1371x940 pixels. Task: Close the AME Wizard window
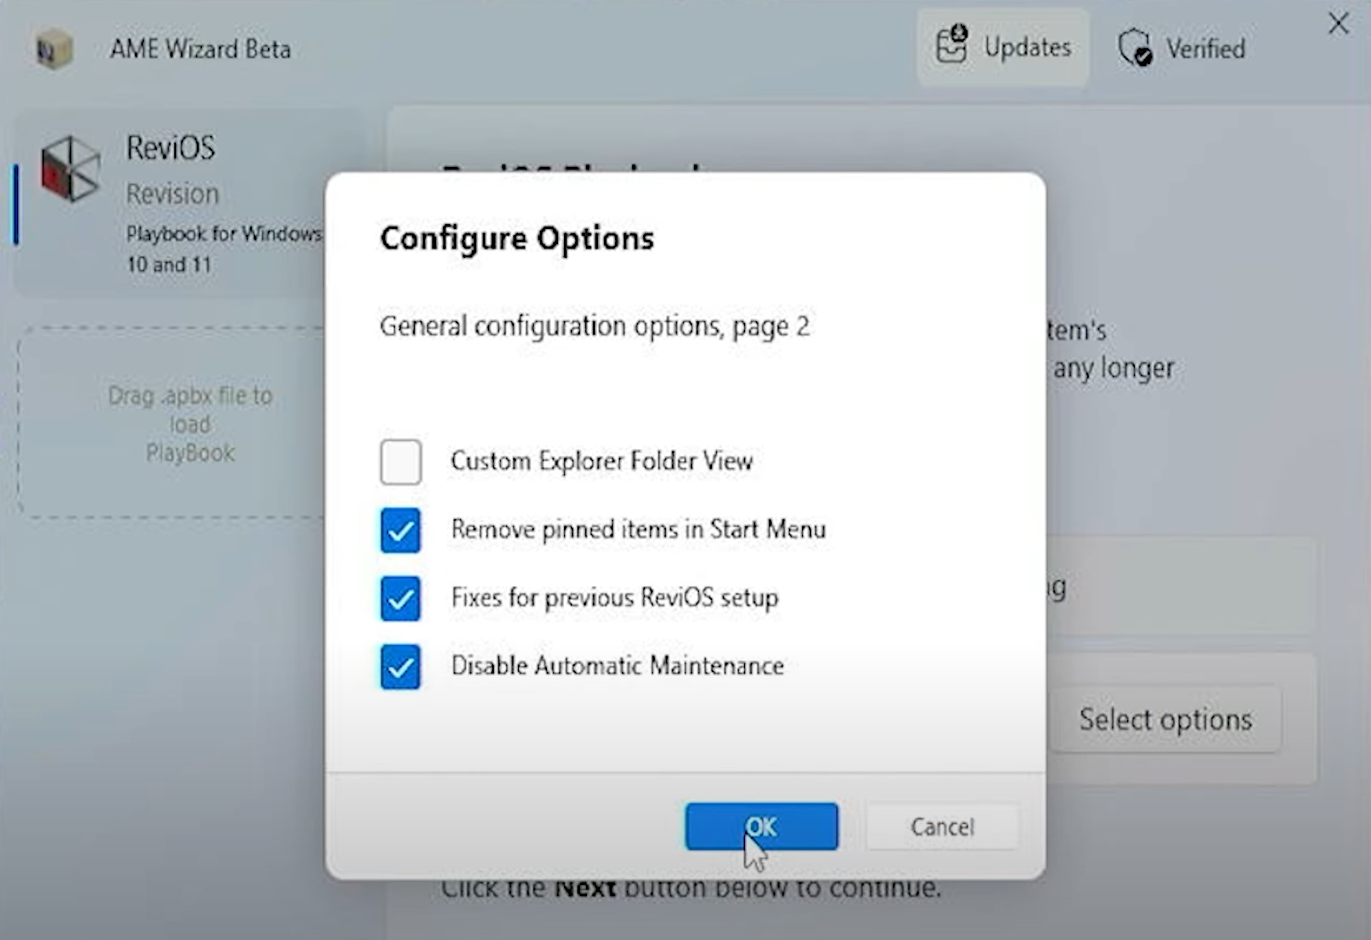click(x=1338, y=24)
